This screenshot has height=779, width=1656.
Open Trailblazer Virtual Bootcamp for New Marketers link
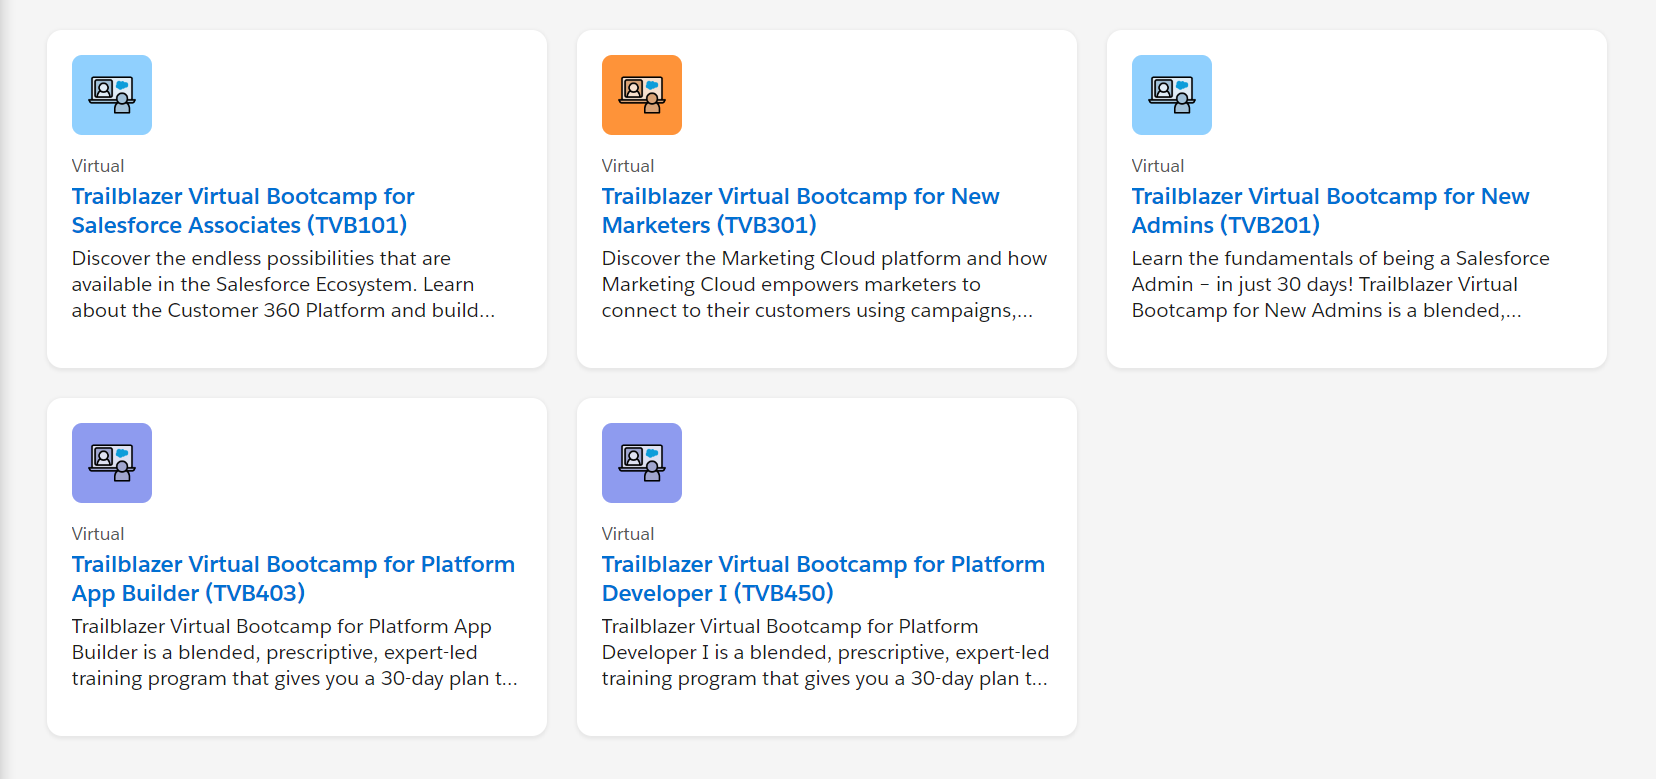point(801,211)
